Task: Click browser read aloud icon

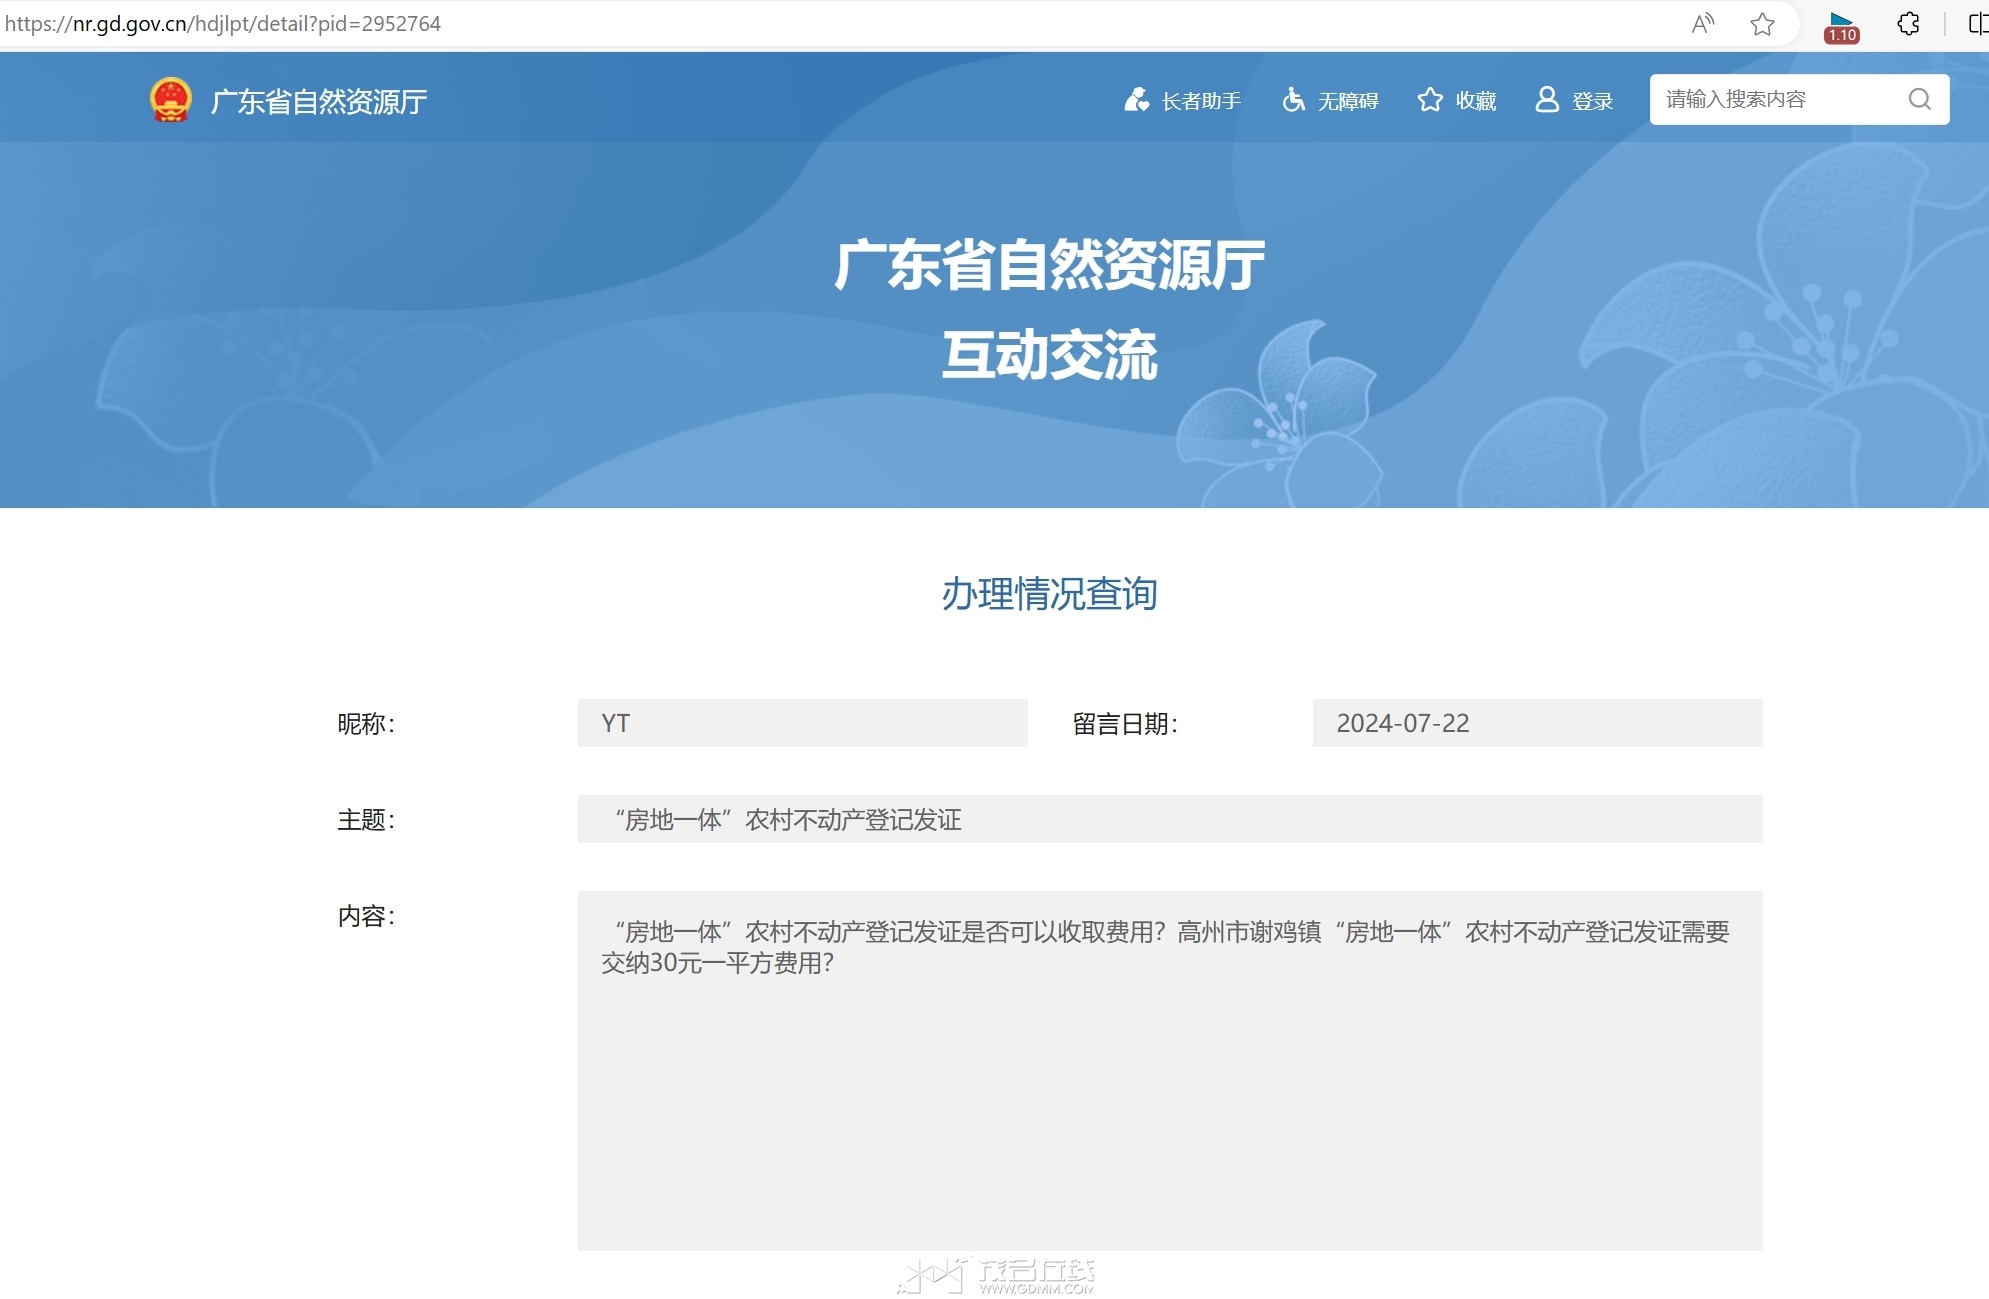Action: [x=1702, y=24]
